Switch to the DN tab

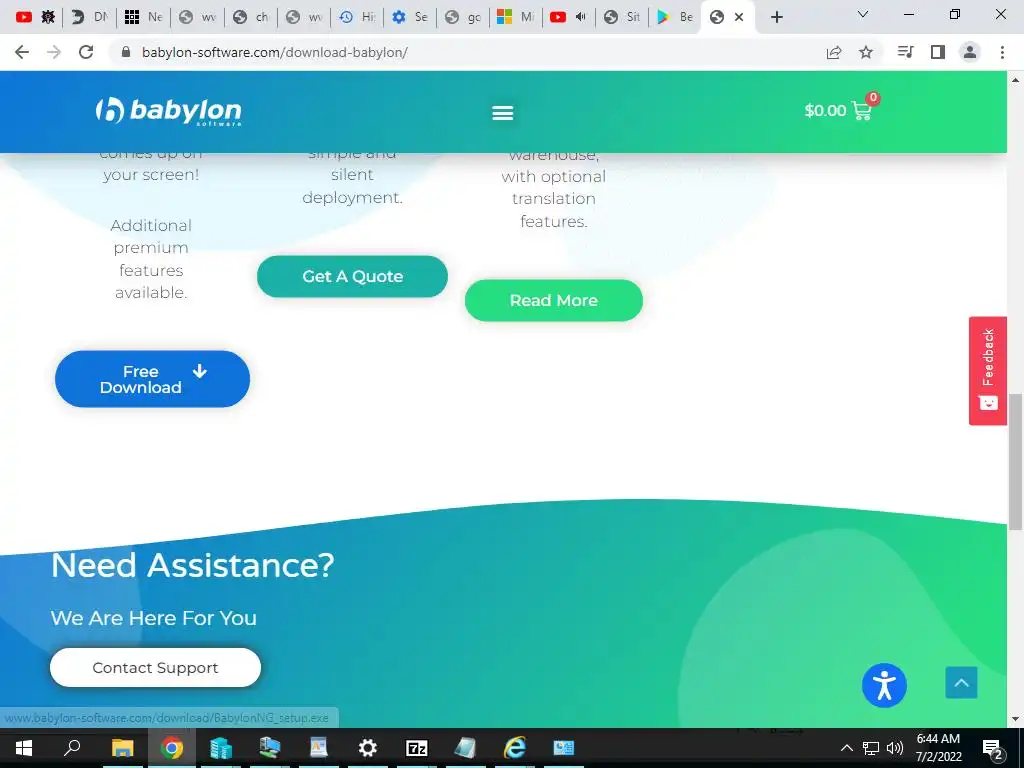pos(89,17)
